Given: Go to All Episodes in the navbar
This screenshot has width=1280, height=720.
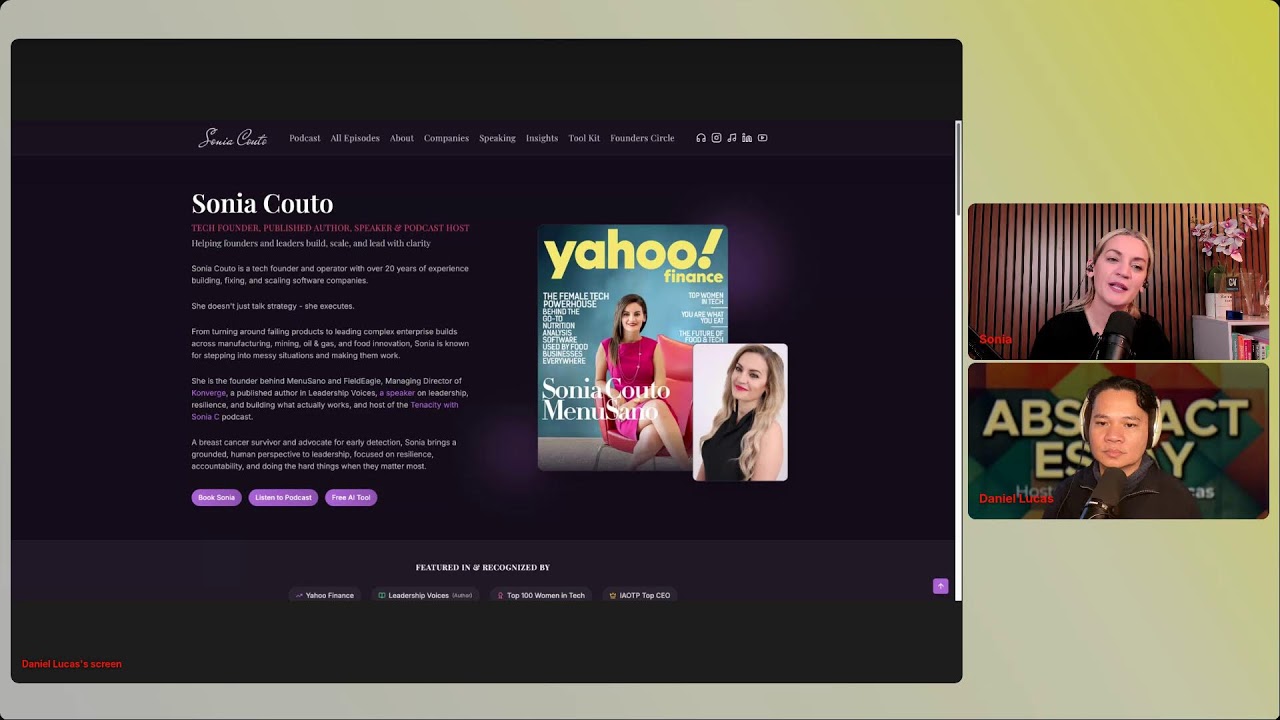Looking at the screenshot, I should coord(355,138).
